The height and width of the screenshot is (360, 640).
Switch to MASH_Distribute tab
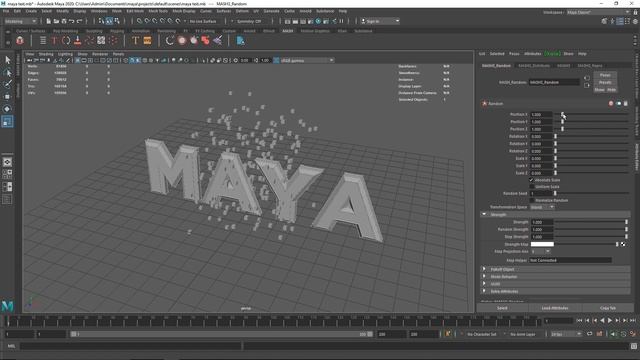(x=534, y=65)
